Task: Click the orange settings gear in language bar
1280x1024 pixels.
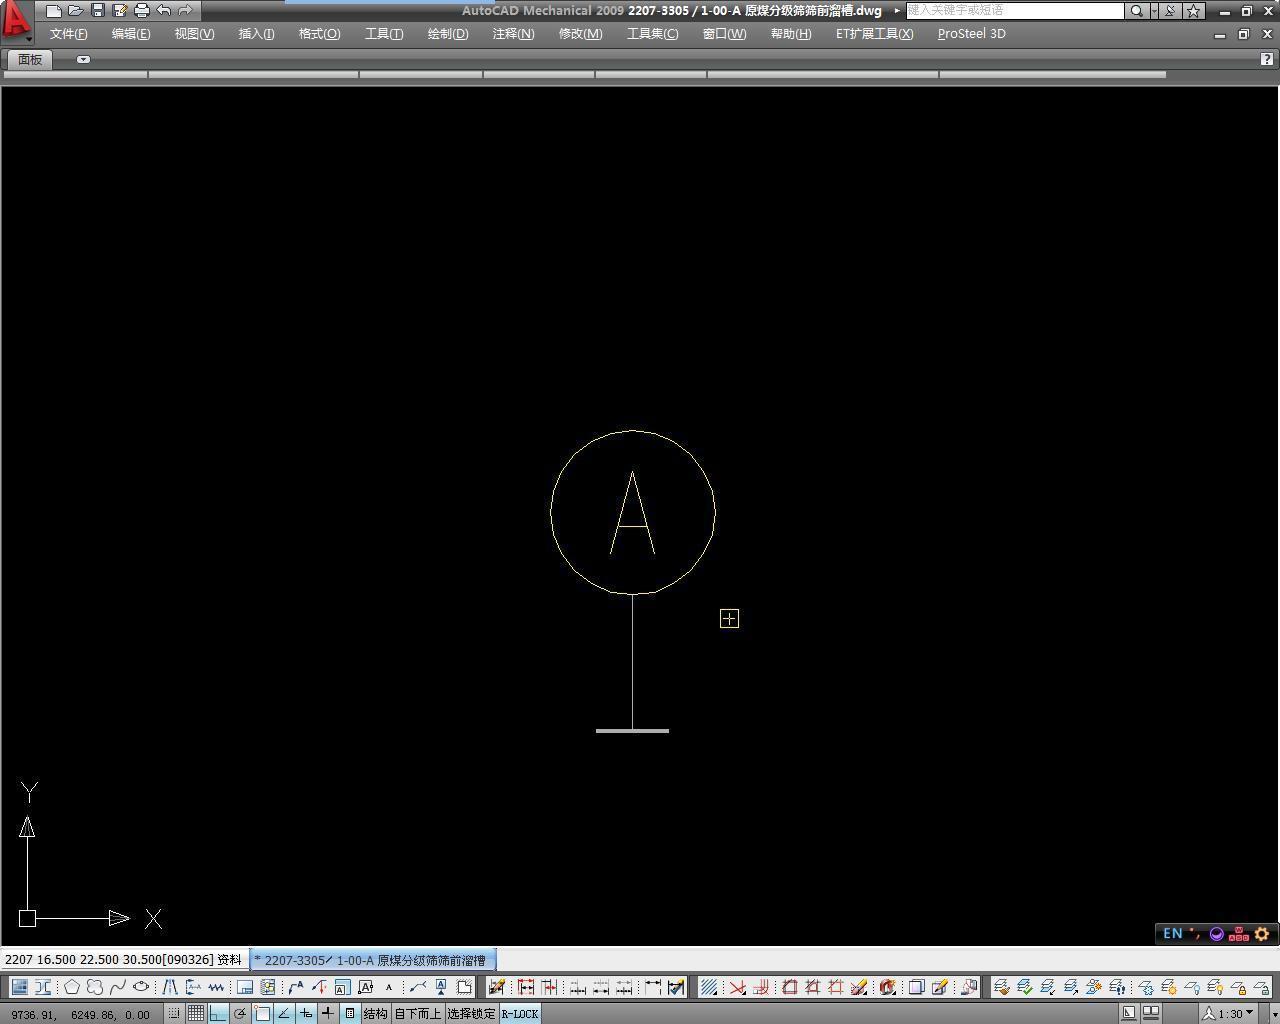Action: (x=1262, y=934)
